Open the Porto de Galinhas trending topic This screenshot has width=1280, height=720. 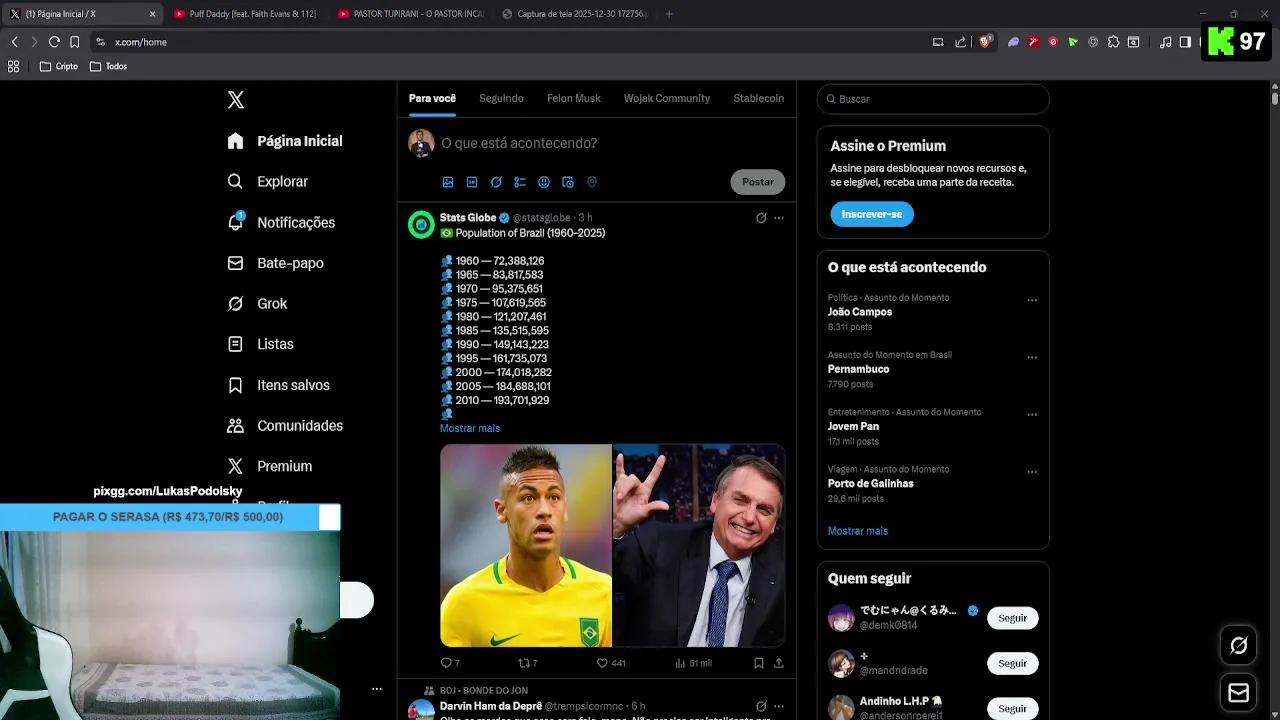click(x=871, y=483)
